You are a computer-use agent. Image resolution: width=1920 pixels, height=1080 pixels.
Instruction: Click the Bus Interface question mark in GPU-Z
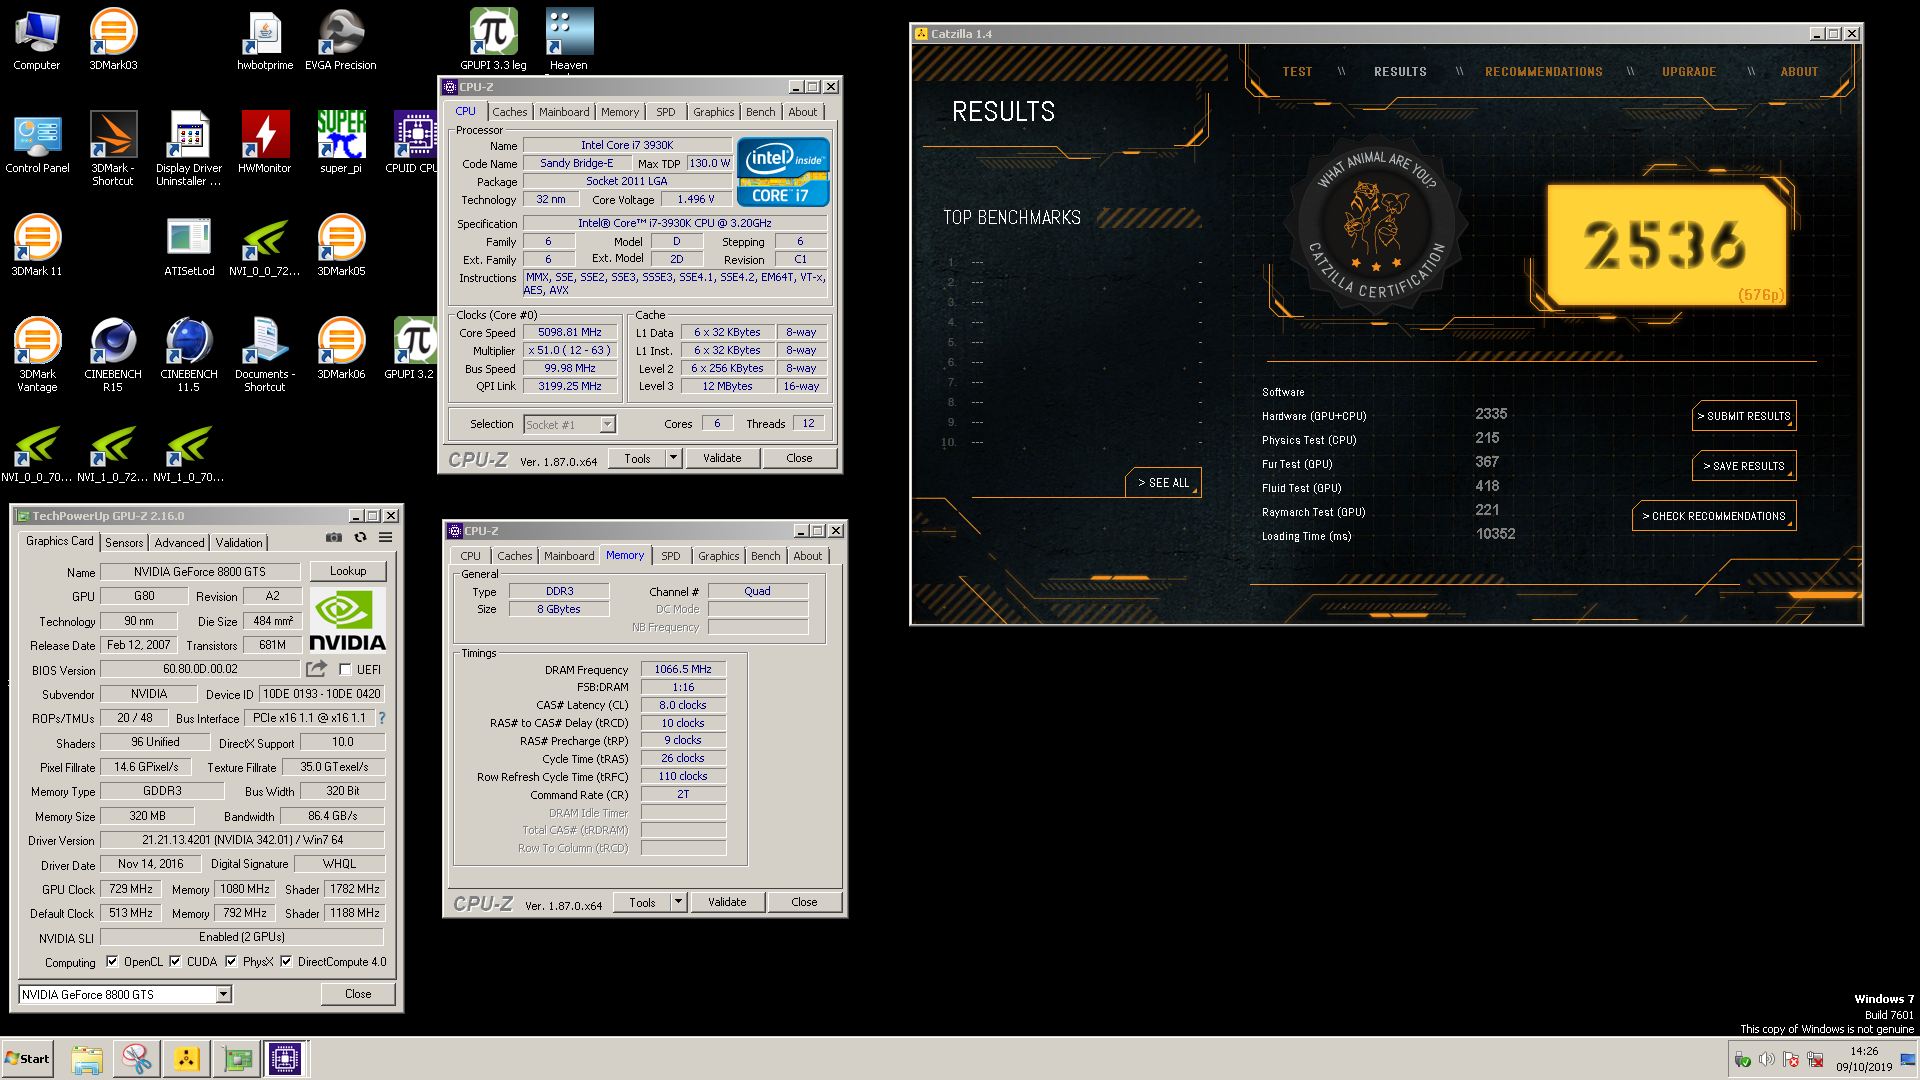[x=381, y=718]
